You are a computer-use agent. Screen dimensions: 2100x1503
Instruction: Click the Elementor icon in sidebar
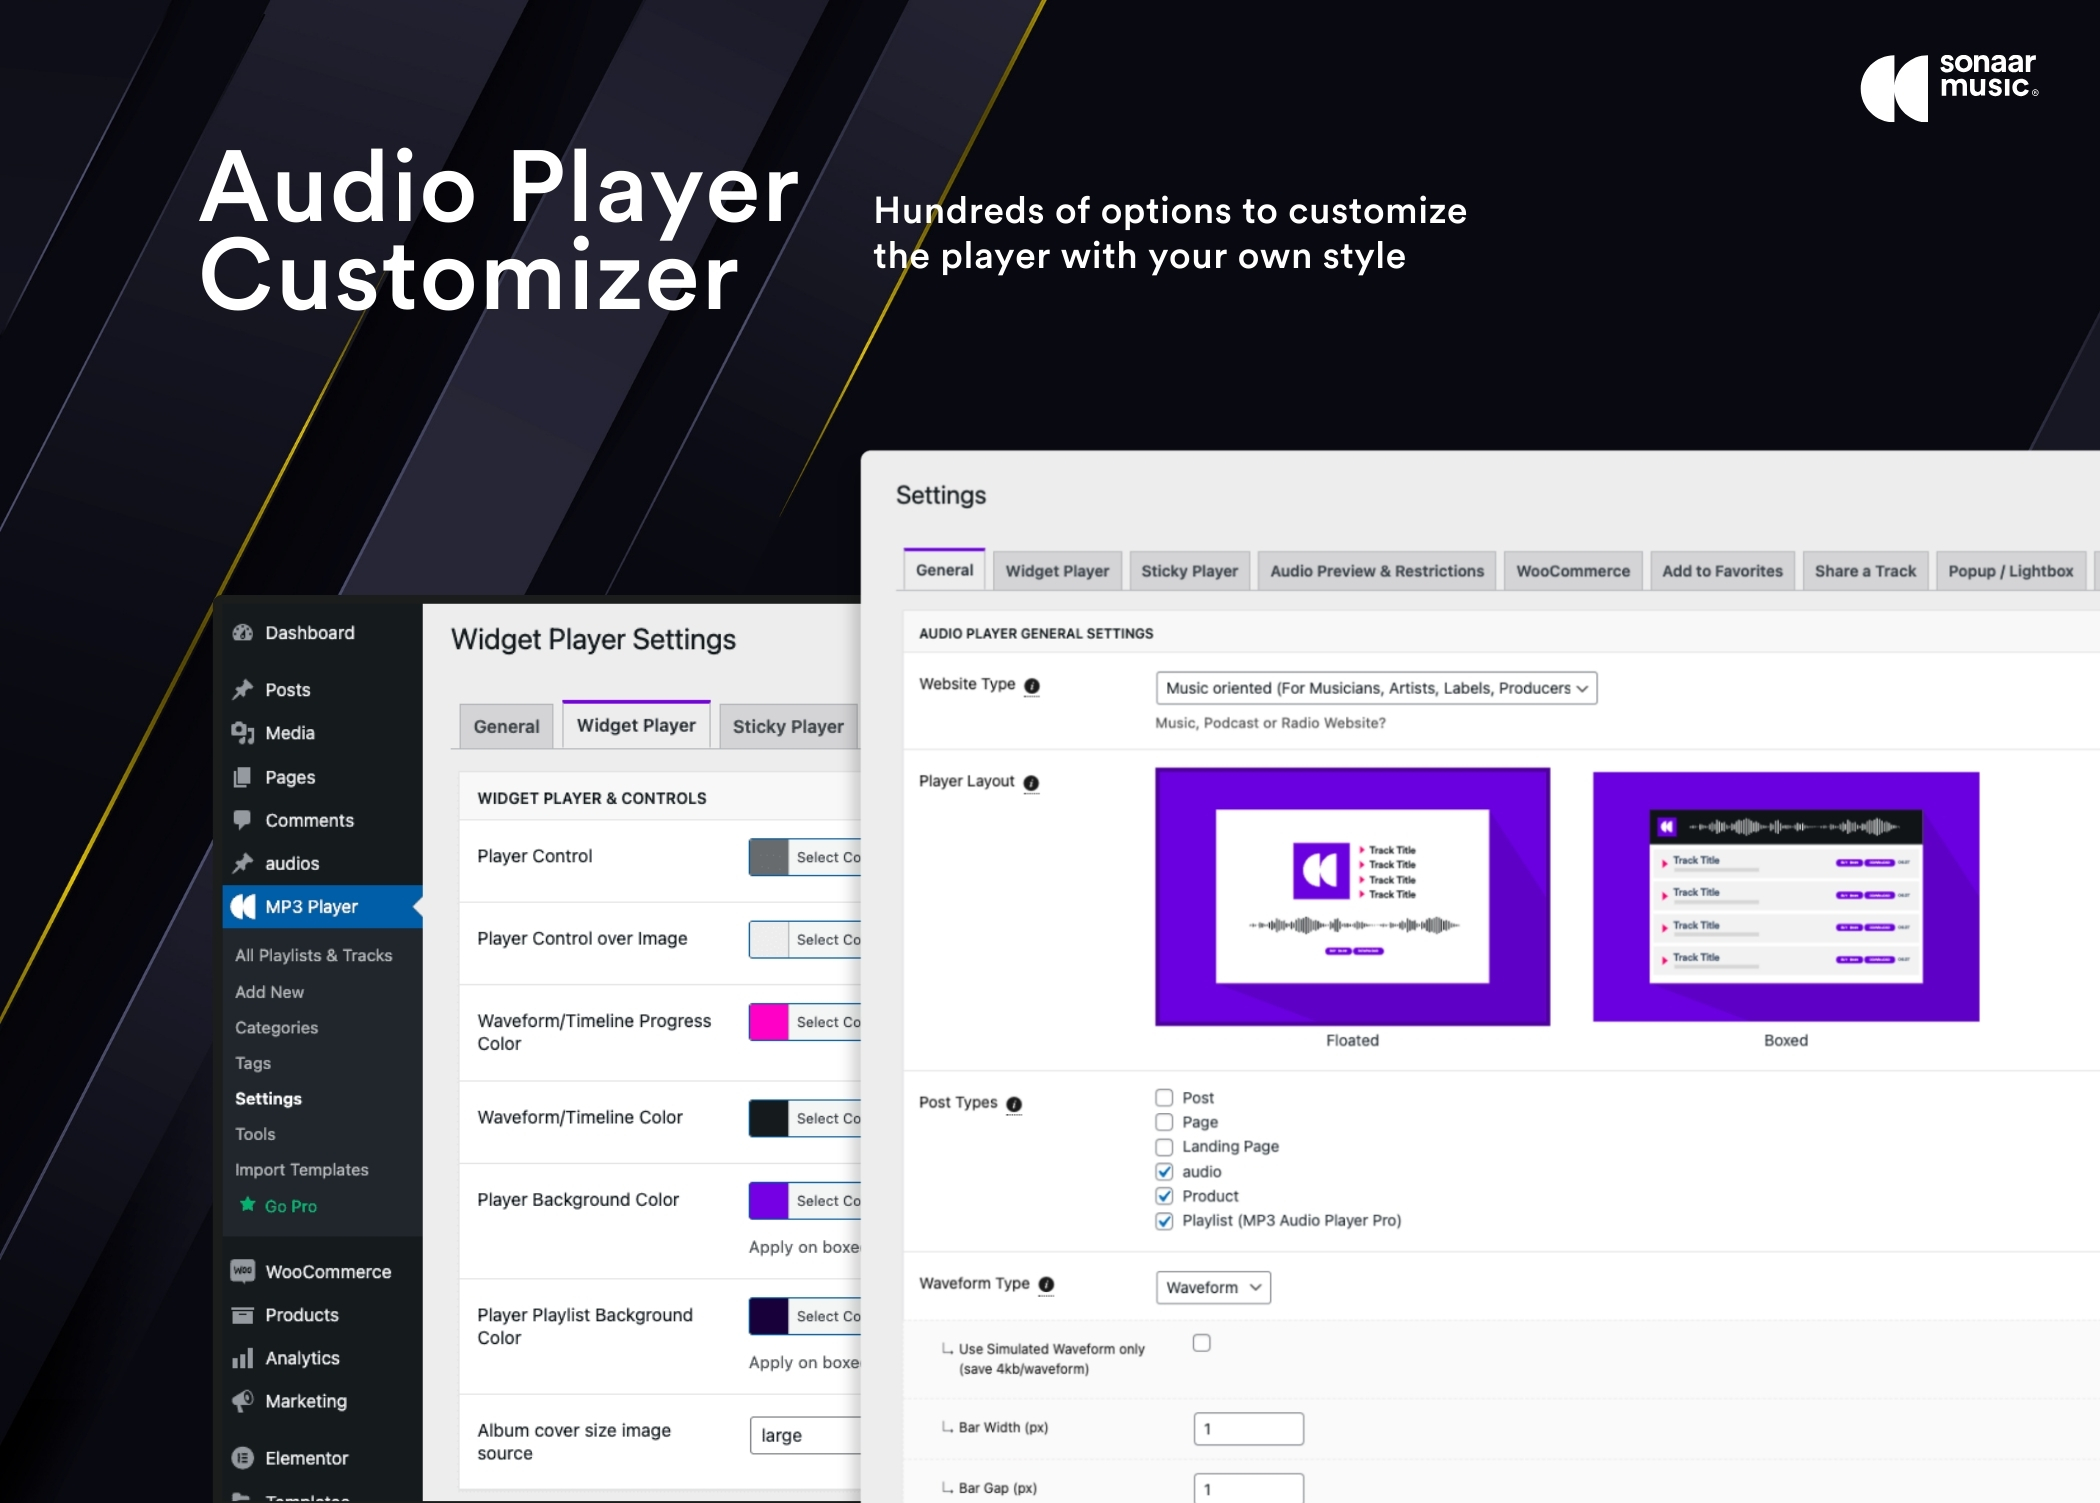point(247,1454)
